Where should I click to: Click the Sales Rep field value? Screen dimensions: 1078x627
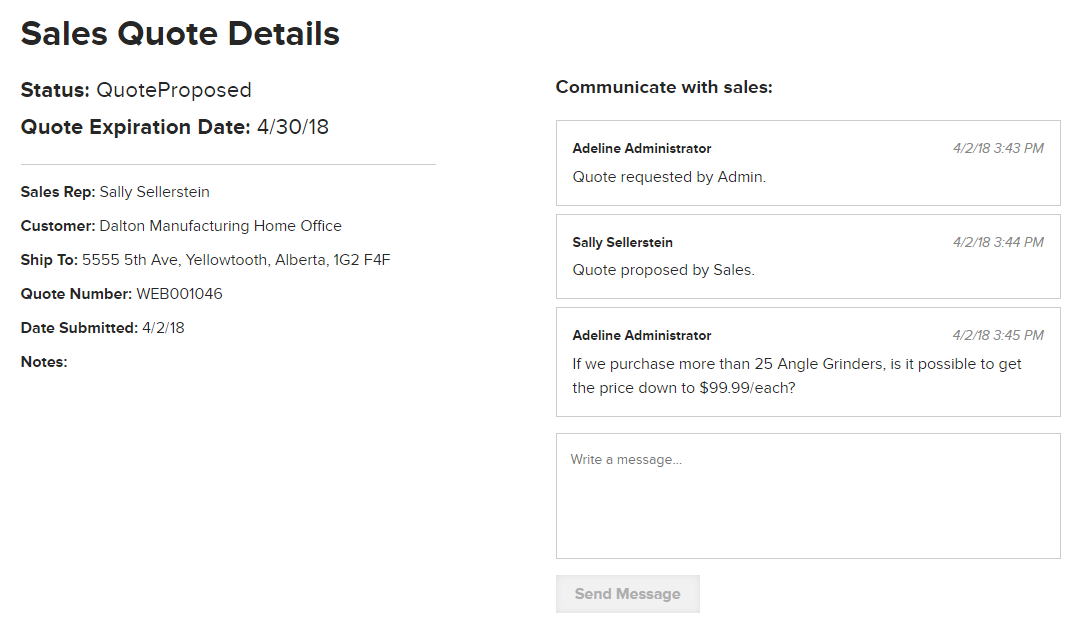tap(154, 192)
